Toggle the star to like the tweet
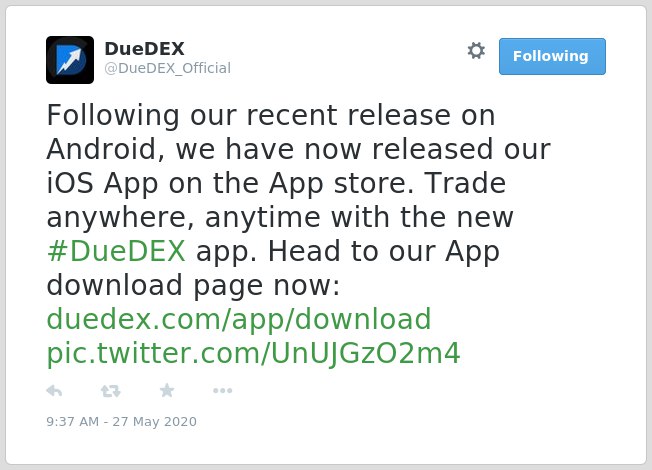The width and height of the screenshot is (652, 470). pos(167,391)
